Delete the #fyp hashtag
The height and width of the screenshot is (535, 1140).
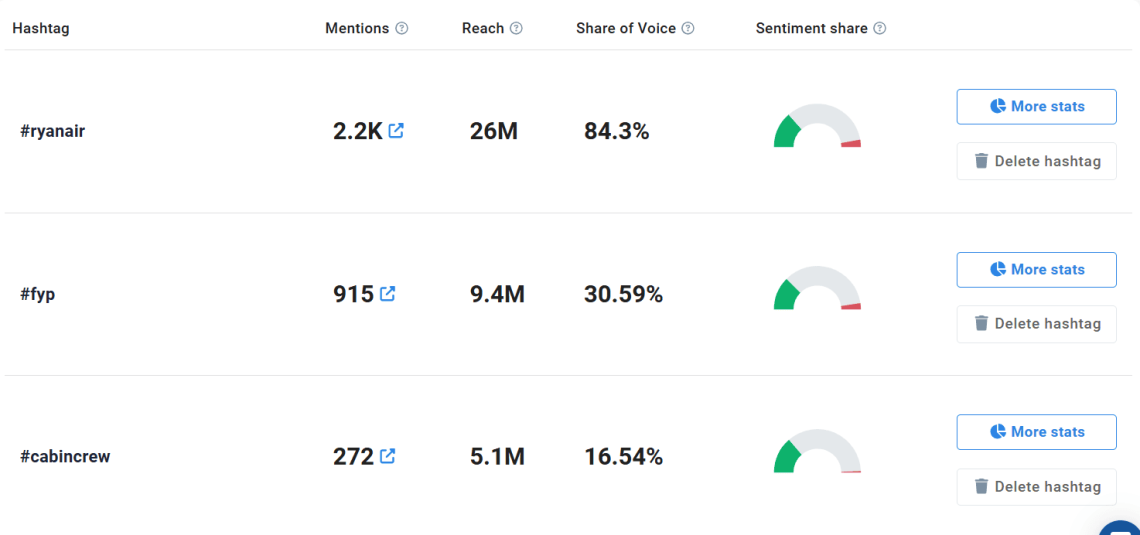pyautogui.click(x=1036, y=323)
